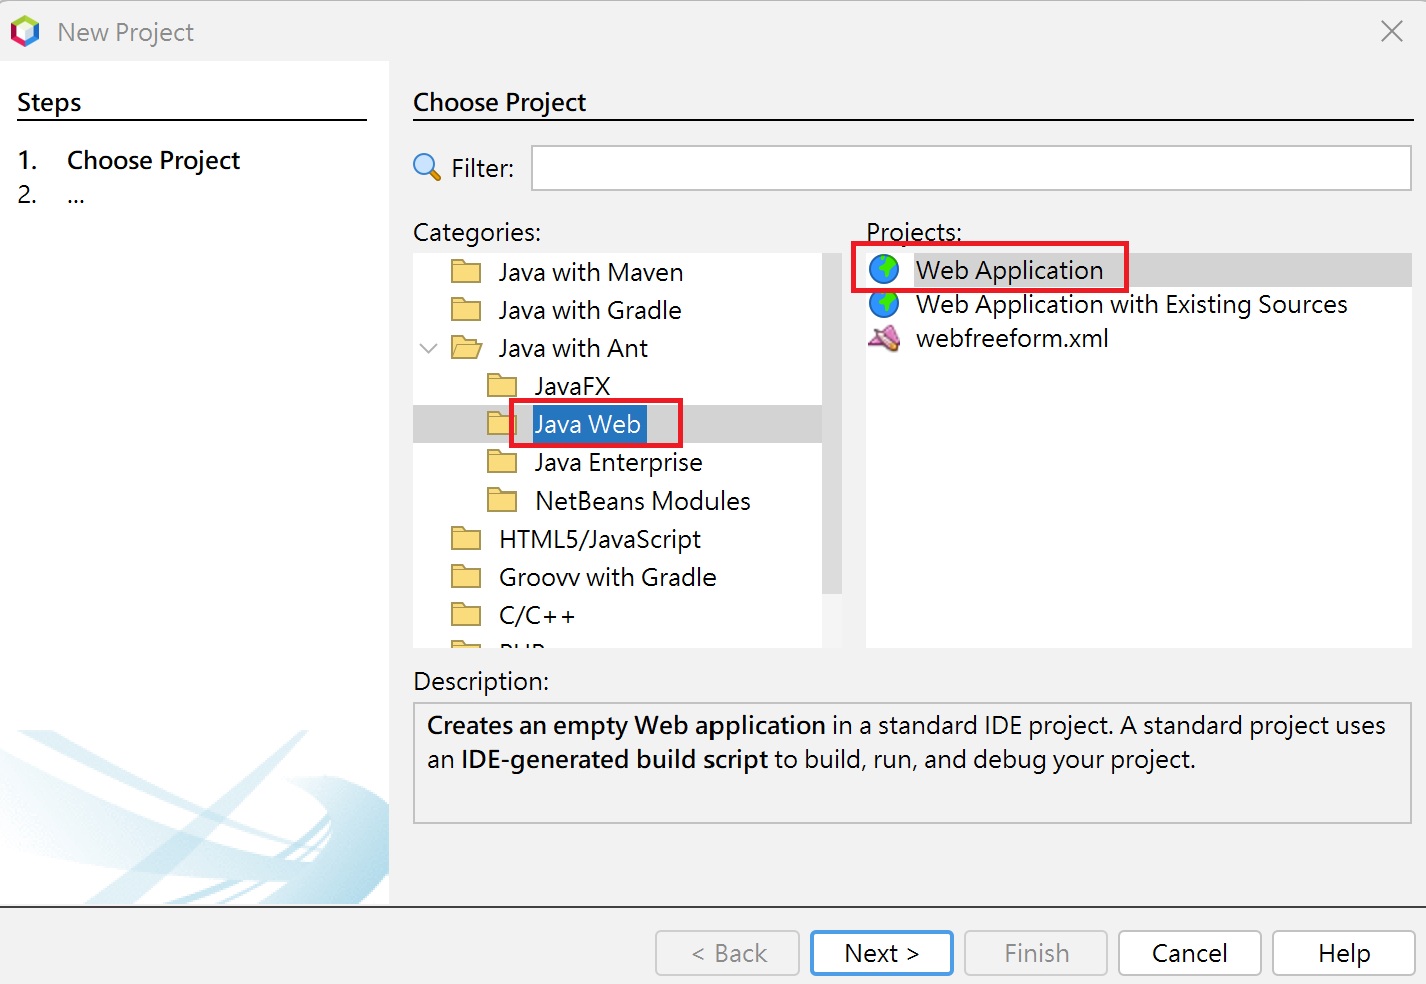Click the Web Application with Existing Sources icon
Screen dimensions: 1426x984
pos(884,303)
